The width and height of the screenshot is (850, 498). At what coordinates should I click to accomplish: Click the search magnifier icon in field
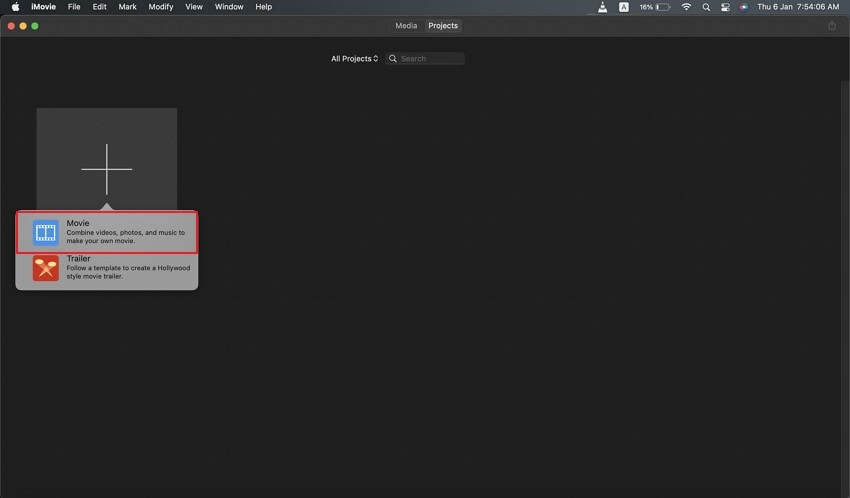(x=393, y=59)
